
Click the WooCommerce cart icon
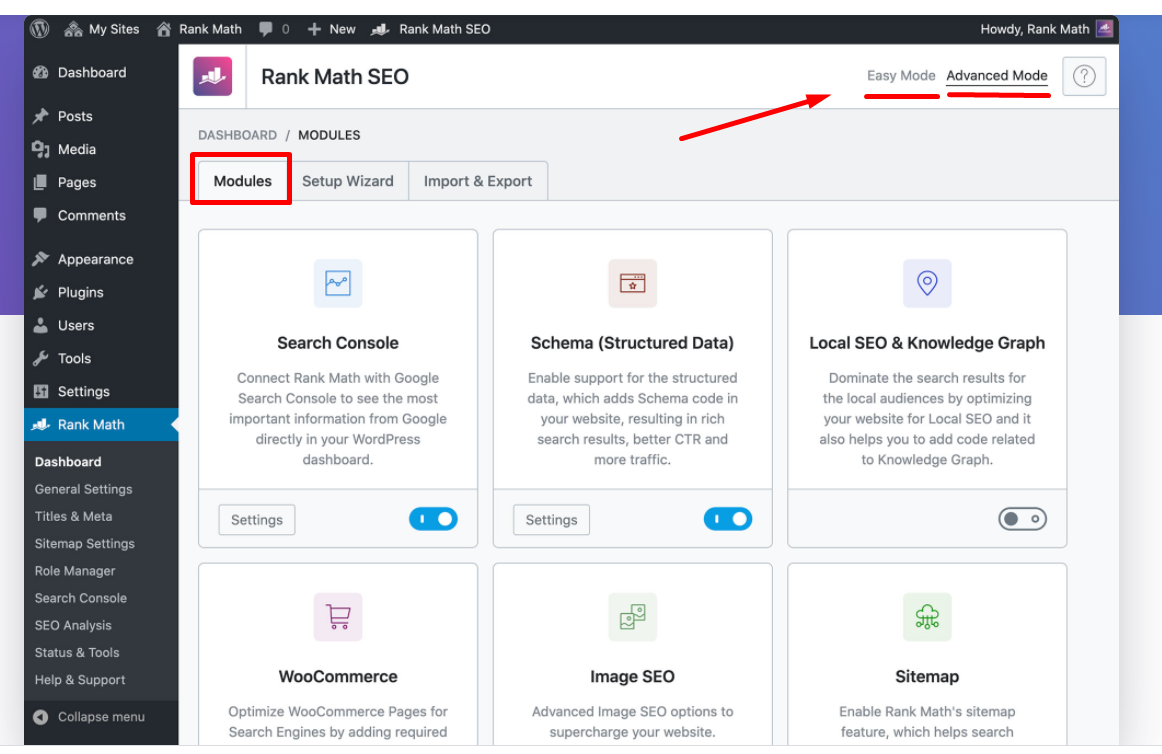pyautogui.click(x=338, y=617)
